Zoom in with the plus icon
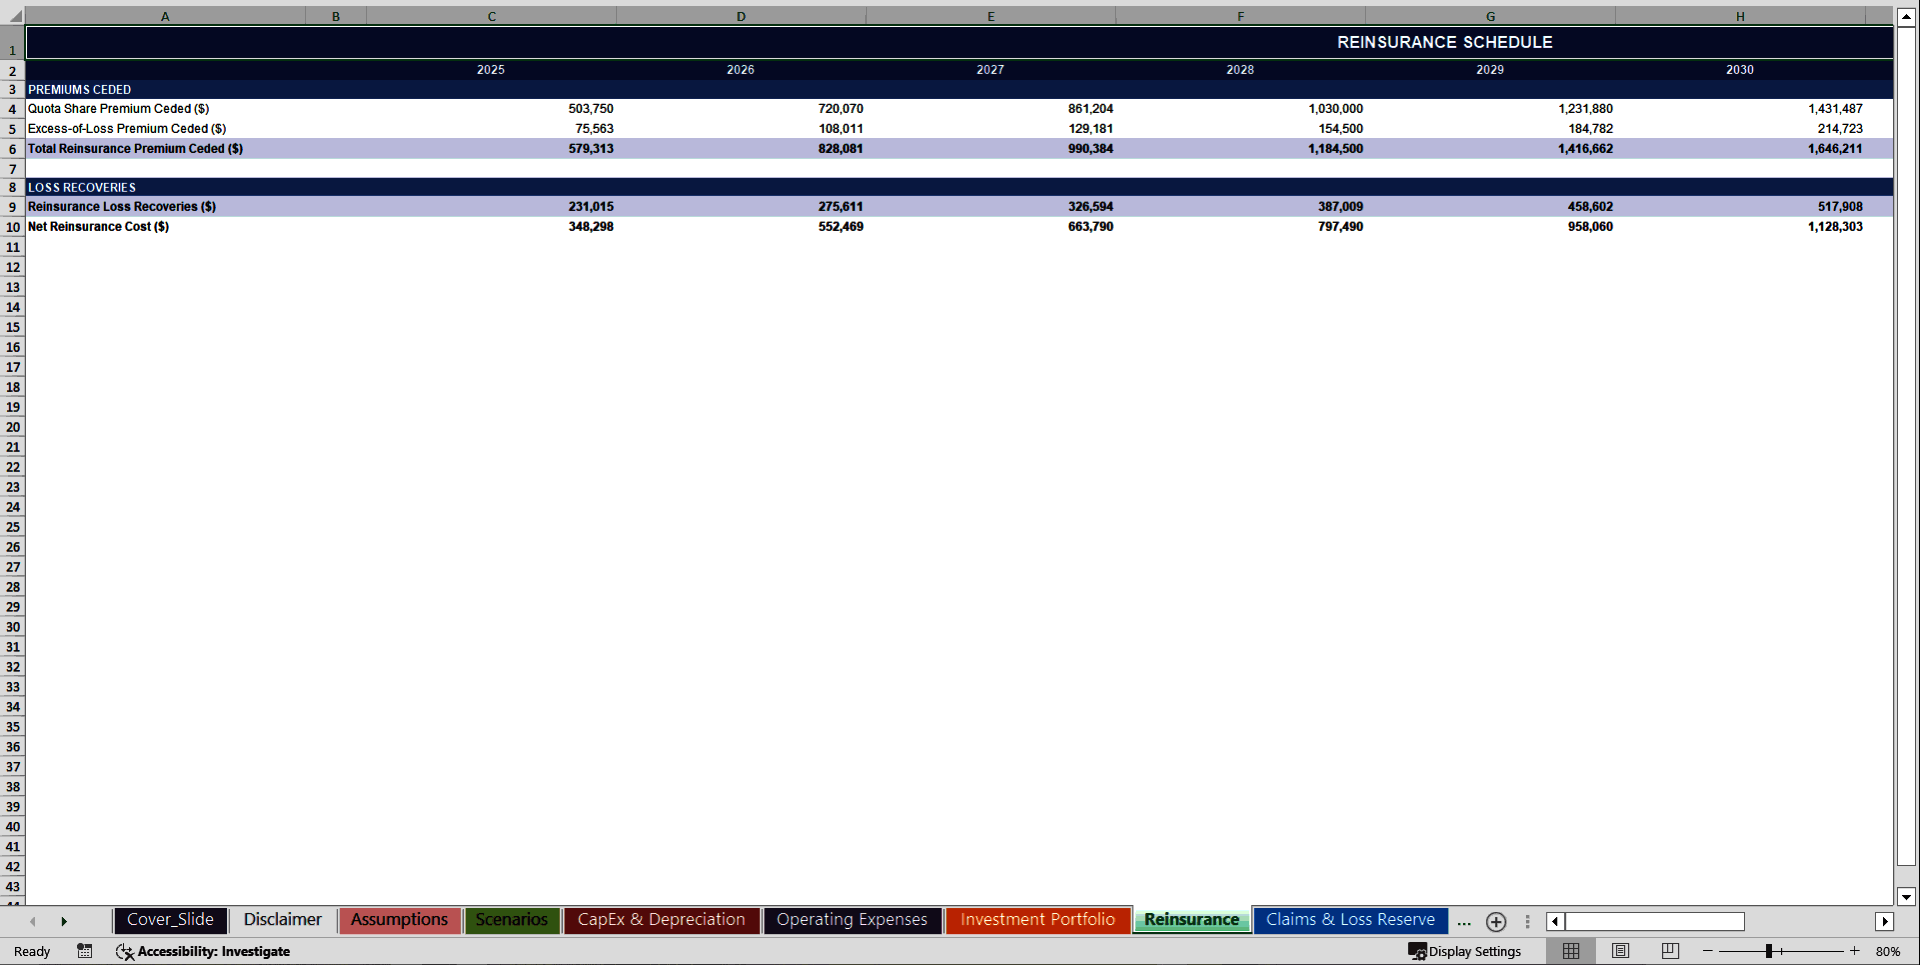Screen dimensions: 1920x965 coord(1854,951)
